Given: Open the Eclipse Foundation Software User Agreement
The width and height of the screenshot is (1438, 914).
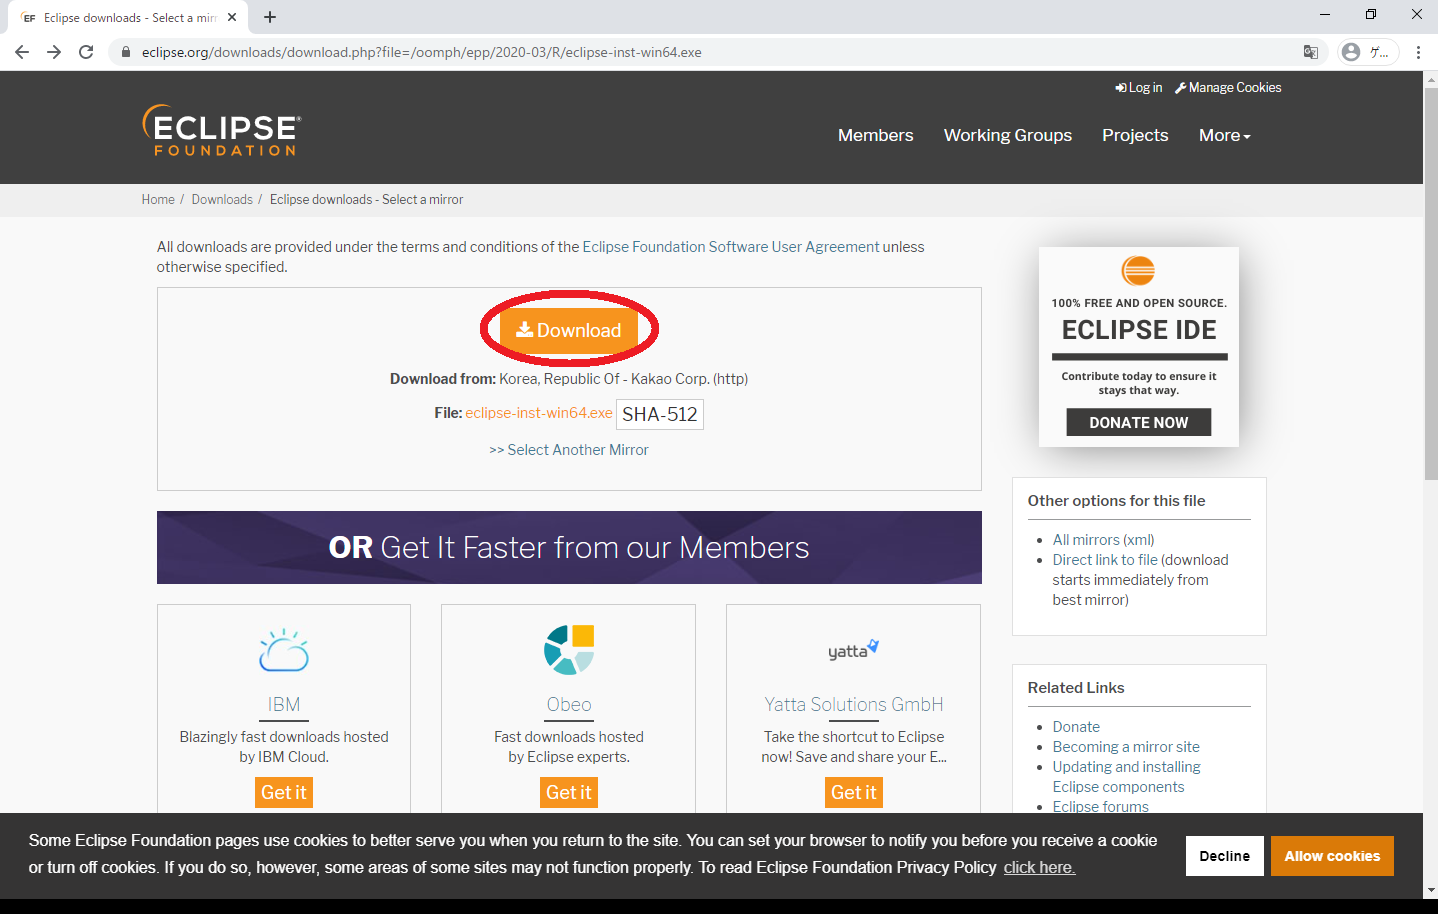Looking at the screenshot, I should 731,247.
